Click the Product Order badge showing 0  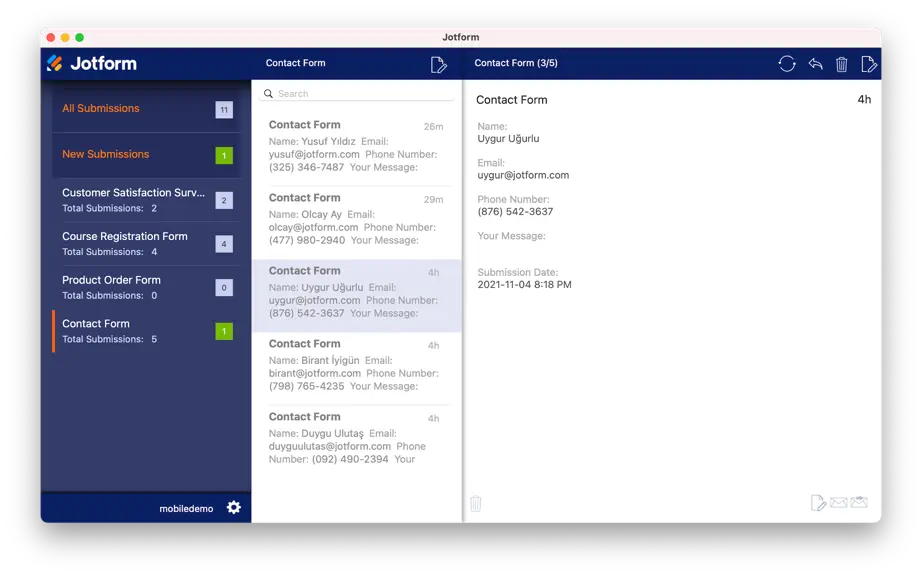click(x=224, y=287)
